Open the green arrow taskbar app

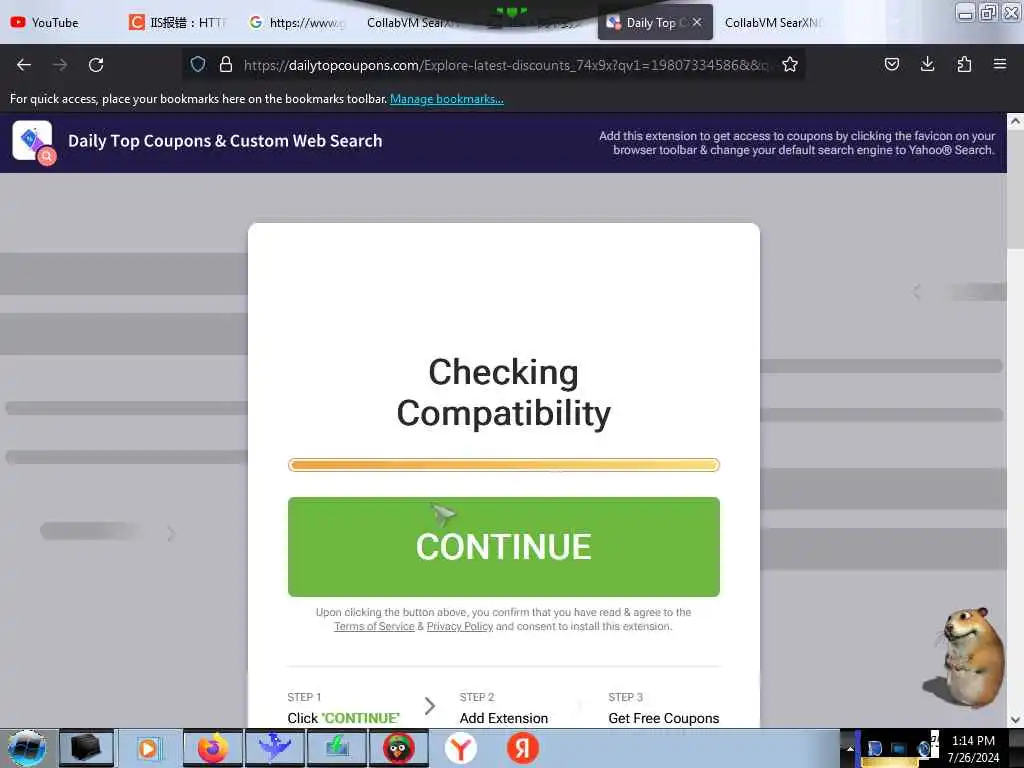click(x=337, y=748)
